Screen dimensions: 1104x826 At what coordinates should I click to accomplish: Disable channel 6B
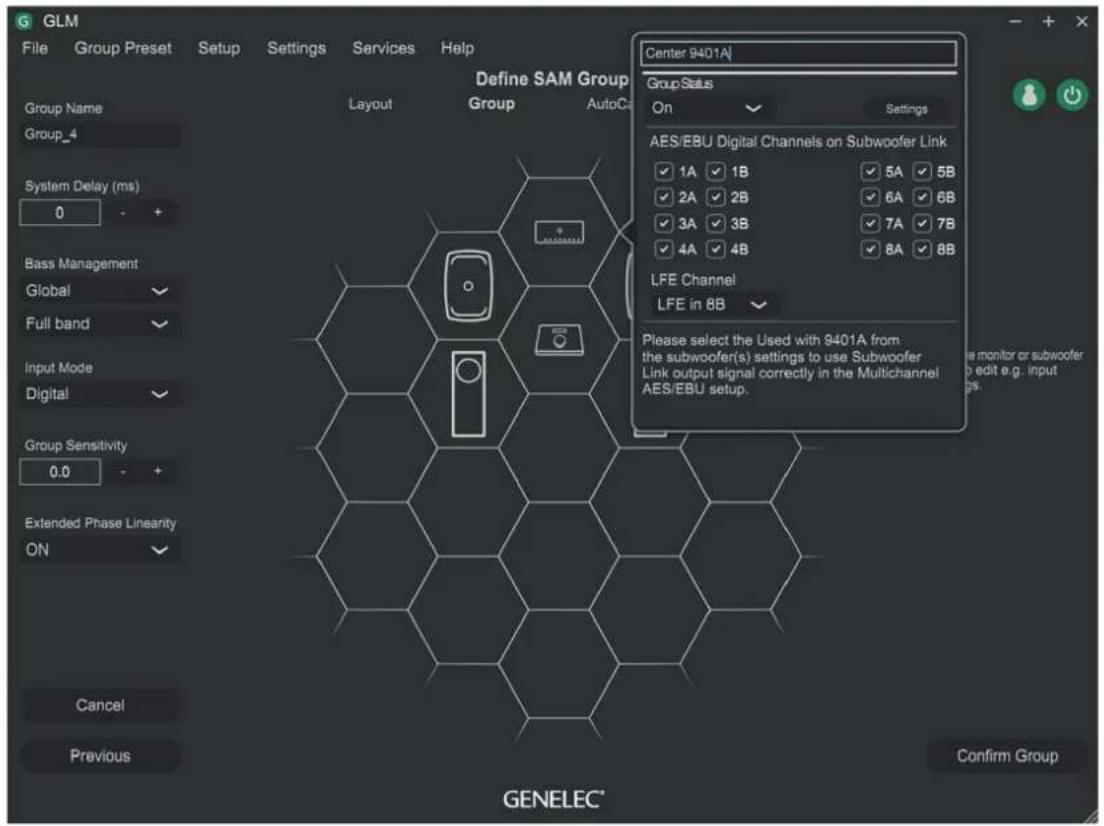pyautogui.click(x=922, y=197)
